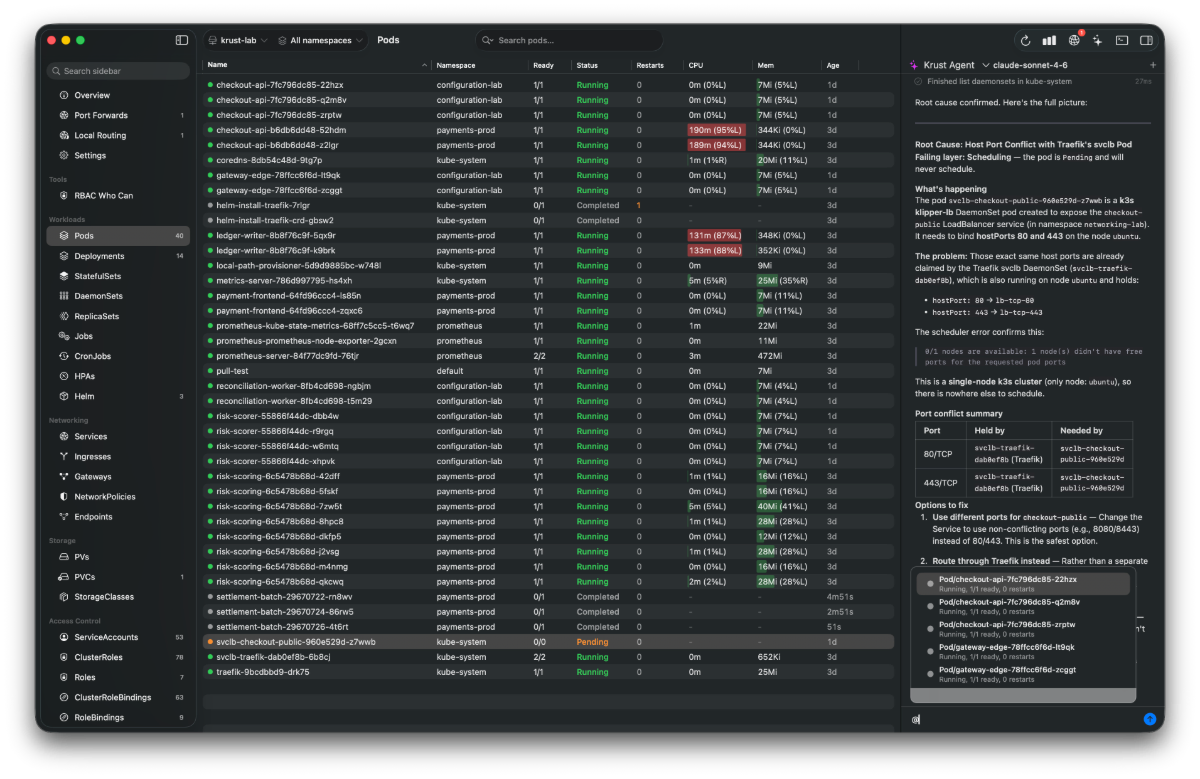Click the refresh icon in top toolbar
The image size is (1200, 779).
[1025, 41]
